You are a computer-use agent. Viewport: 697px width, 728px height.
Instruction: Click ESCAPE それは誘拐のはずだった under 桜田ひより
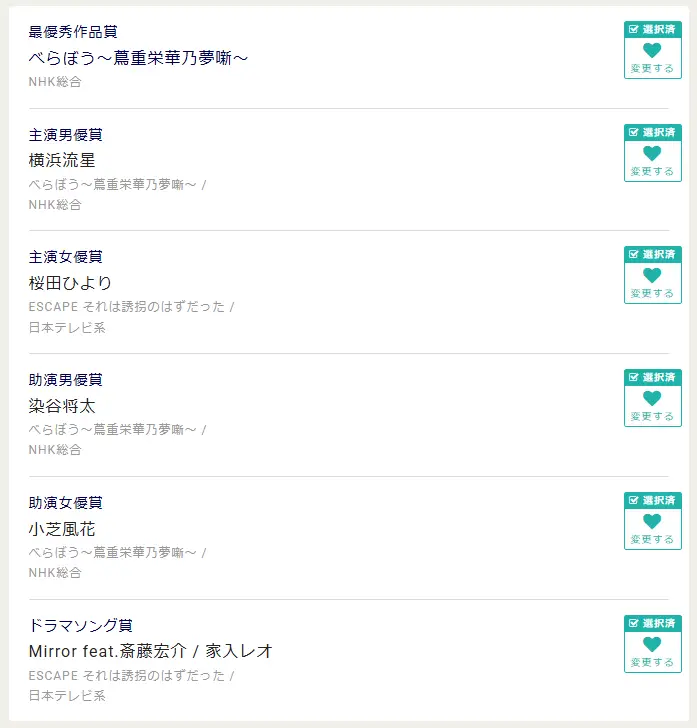(126, 307)
